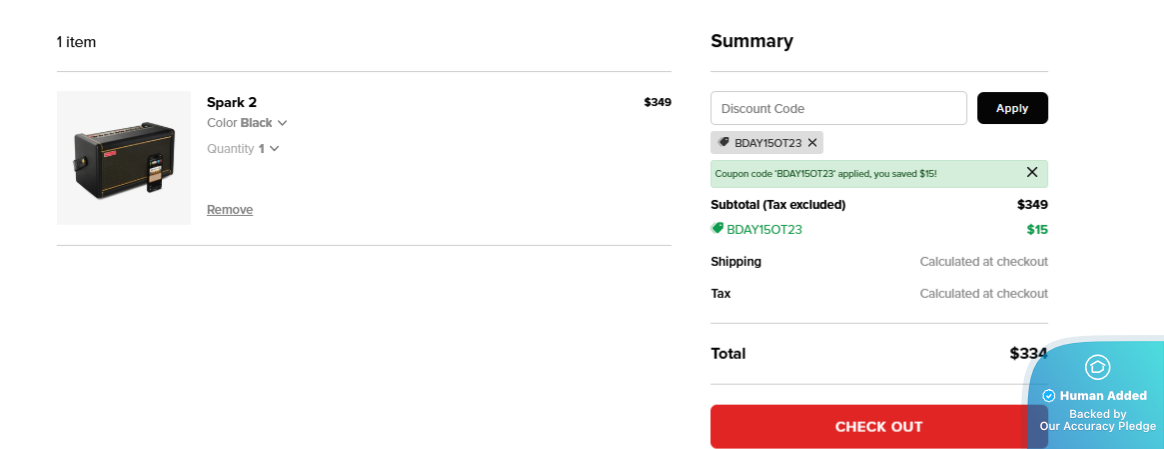Expand the Quantity dropdown
This screenshot has height=449, width=1164.
[x=243, y=149]
